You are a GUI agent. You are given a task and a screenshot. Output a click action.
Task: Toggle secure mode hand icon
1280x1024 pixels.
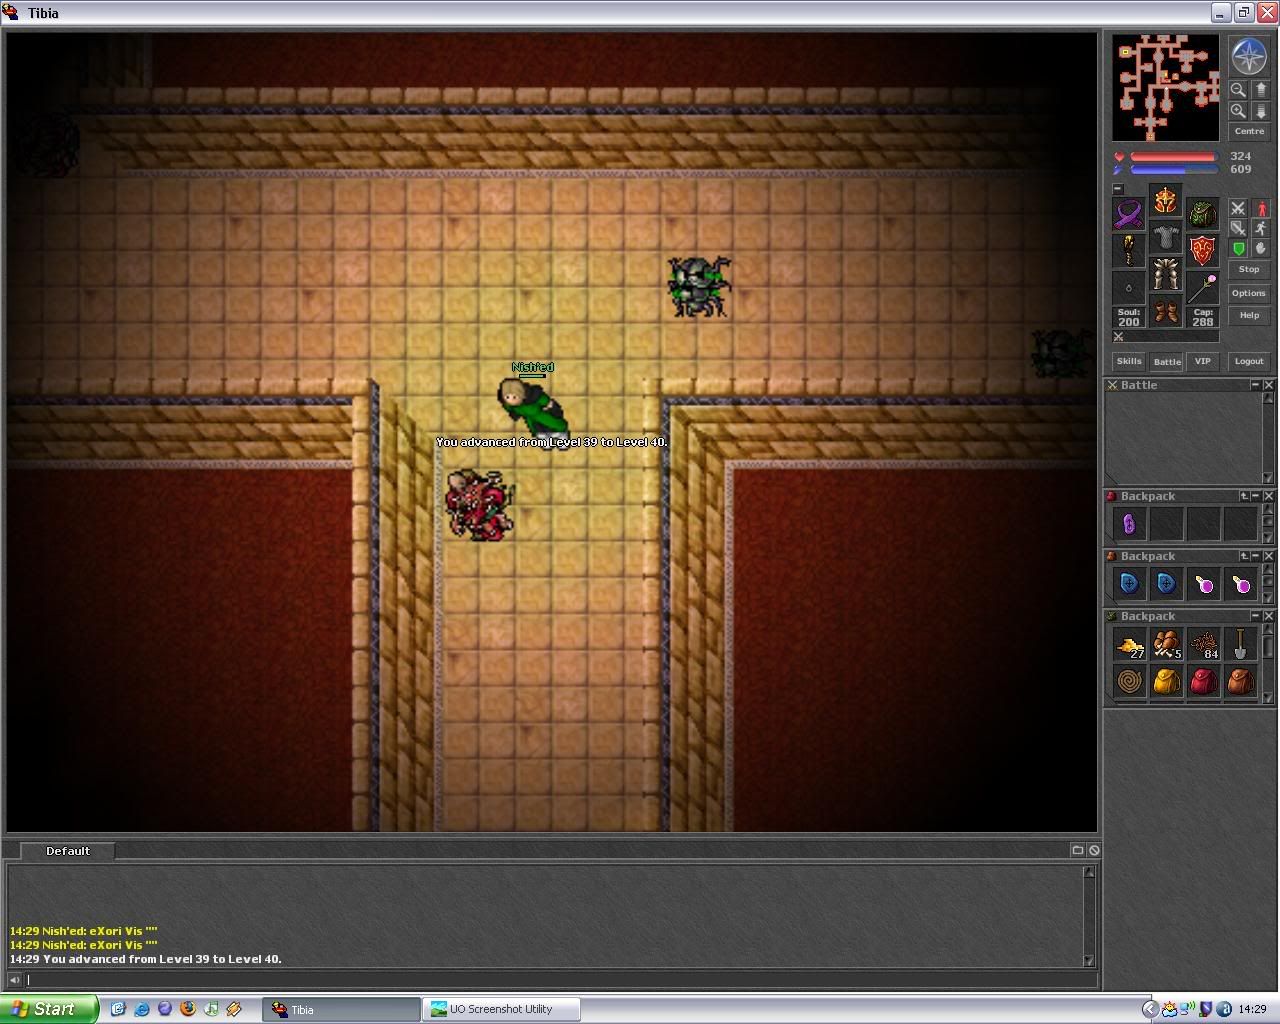(1261, 248)
